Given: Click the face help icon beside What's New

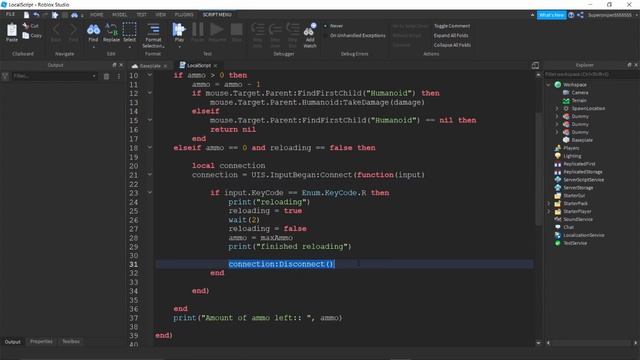Looking at the screenshot, I should [571, 15].
